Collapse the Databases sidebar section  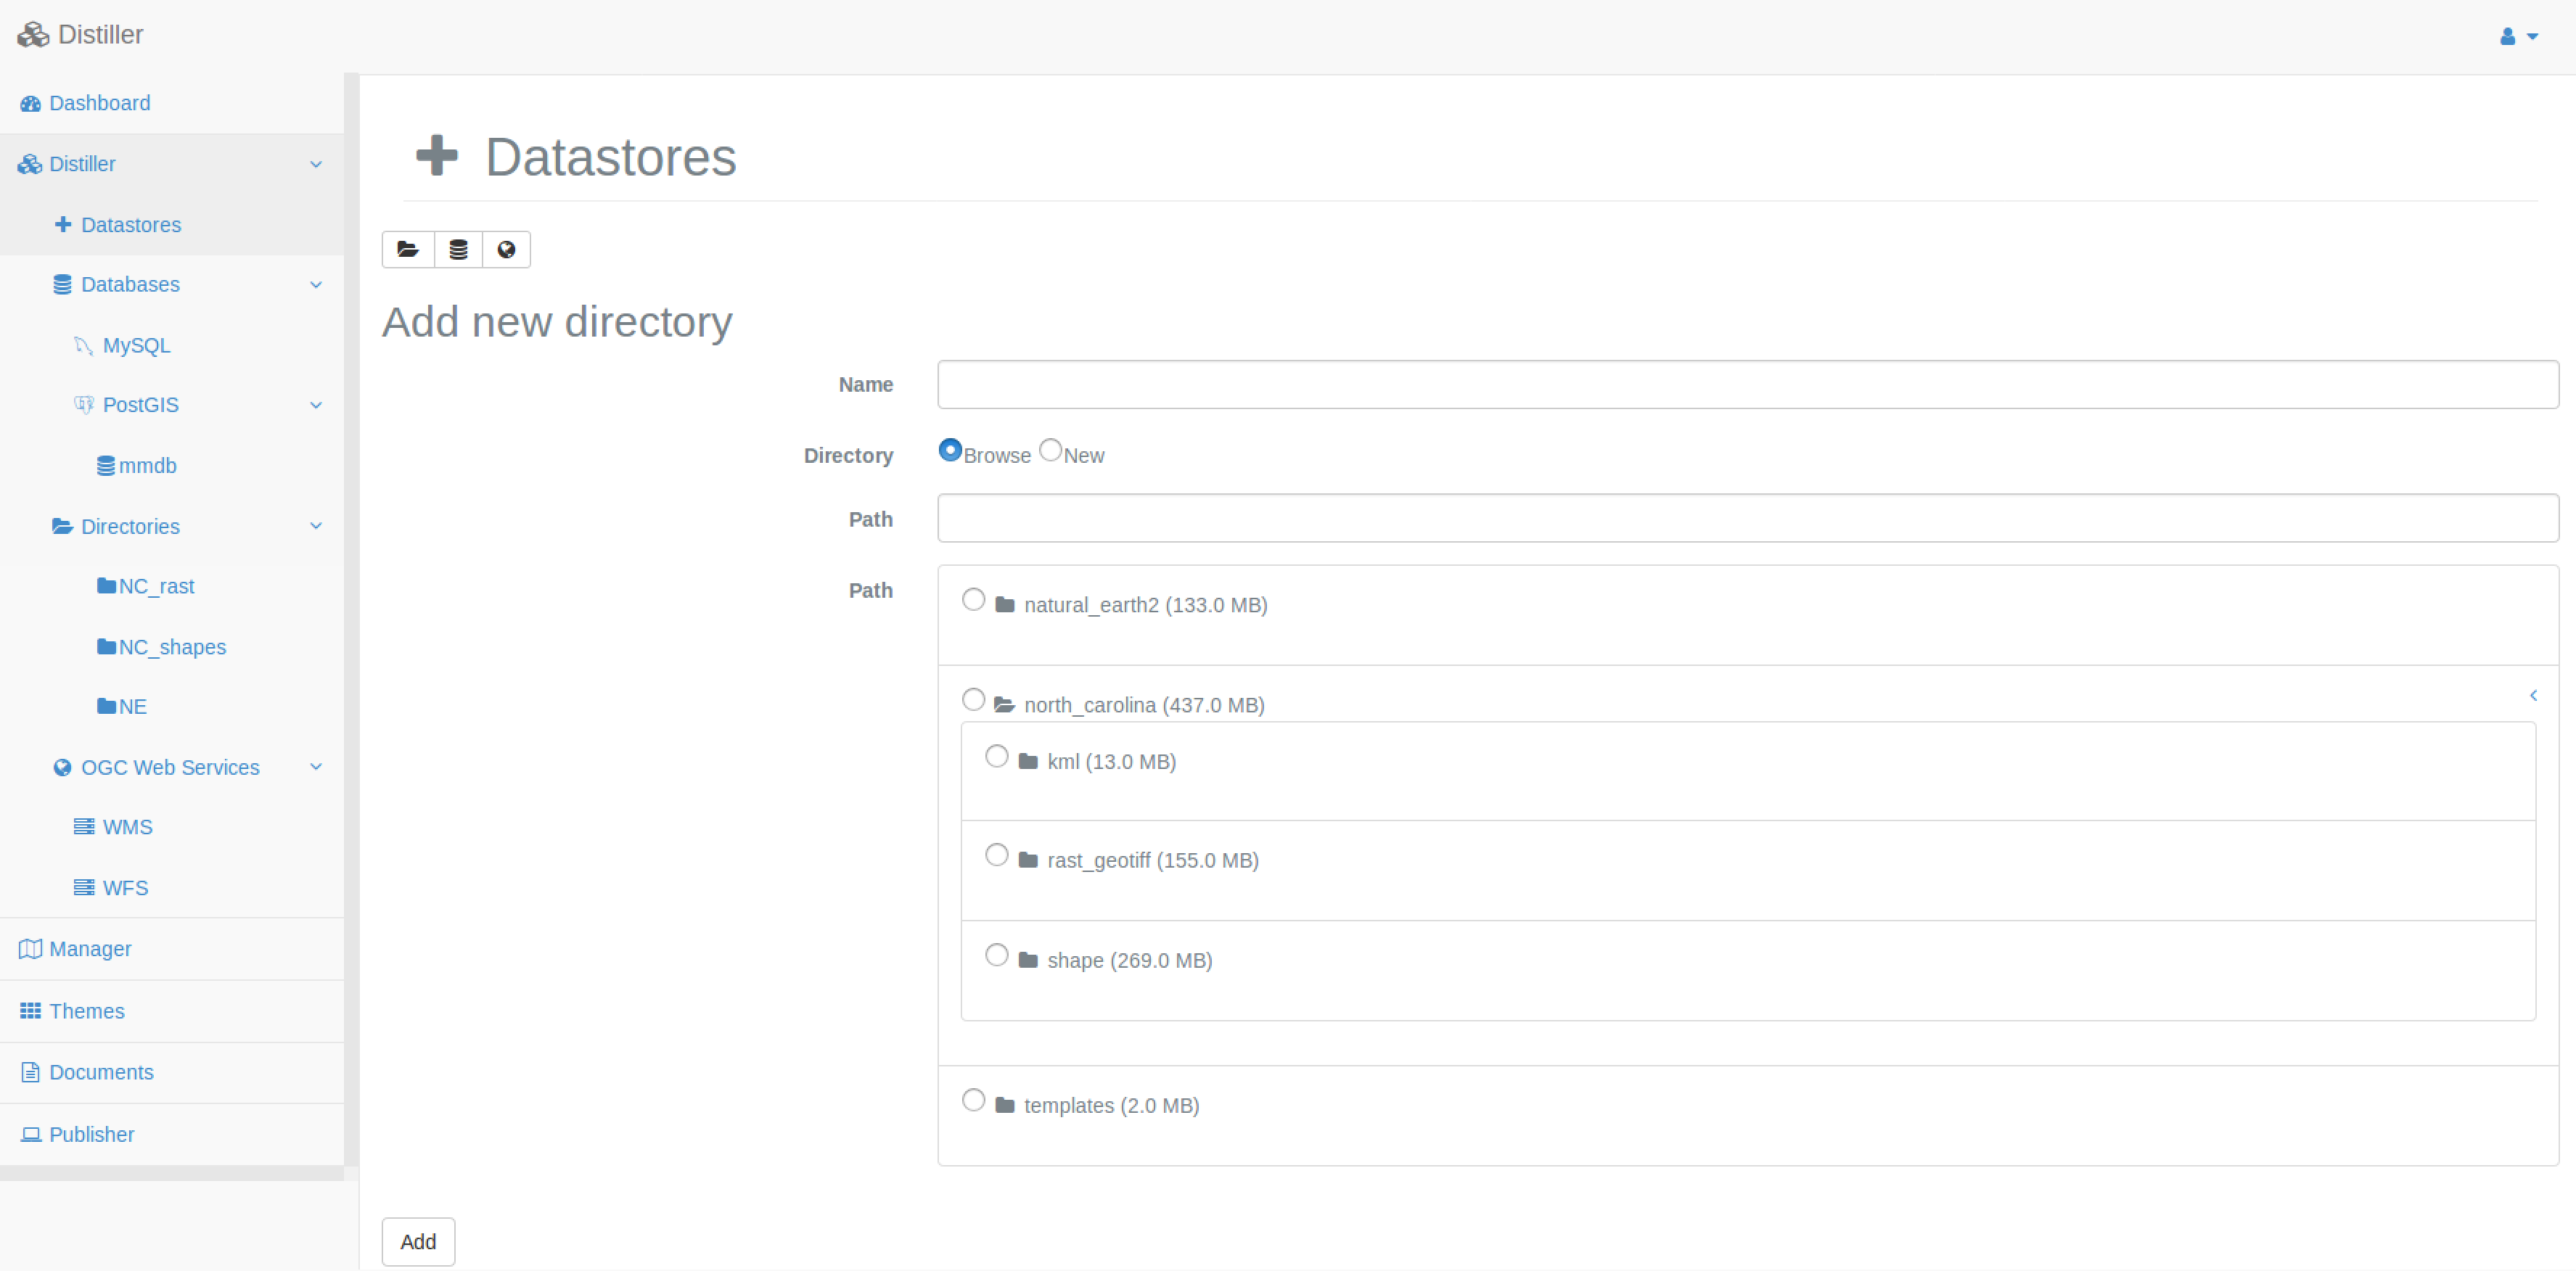(316, 285)
